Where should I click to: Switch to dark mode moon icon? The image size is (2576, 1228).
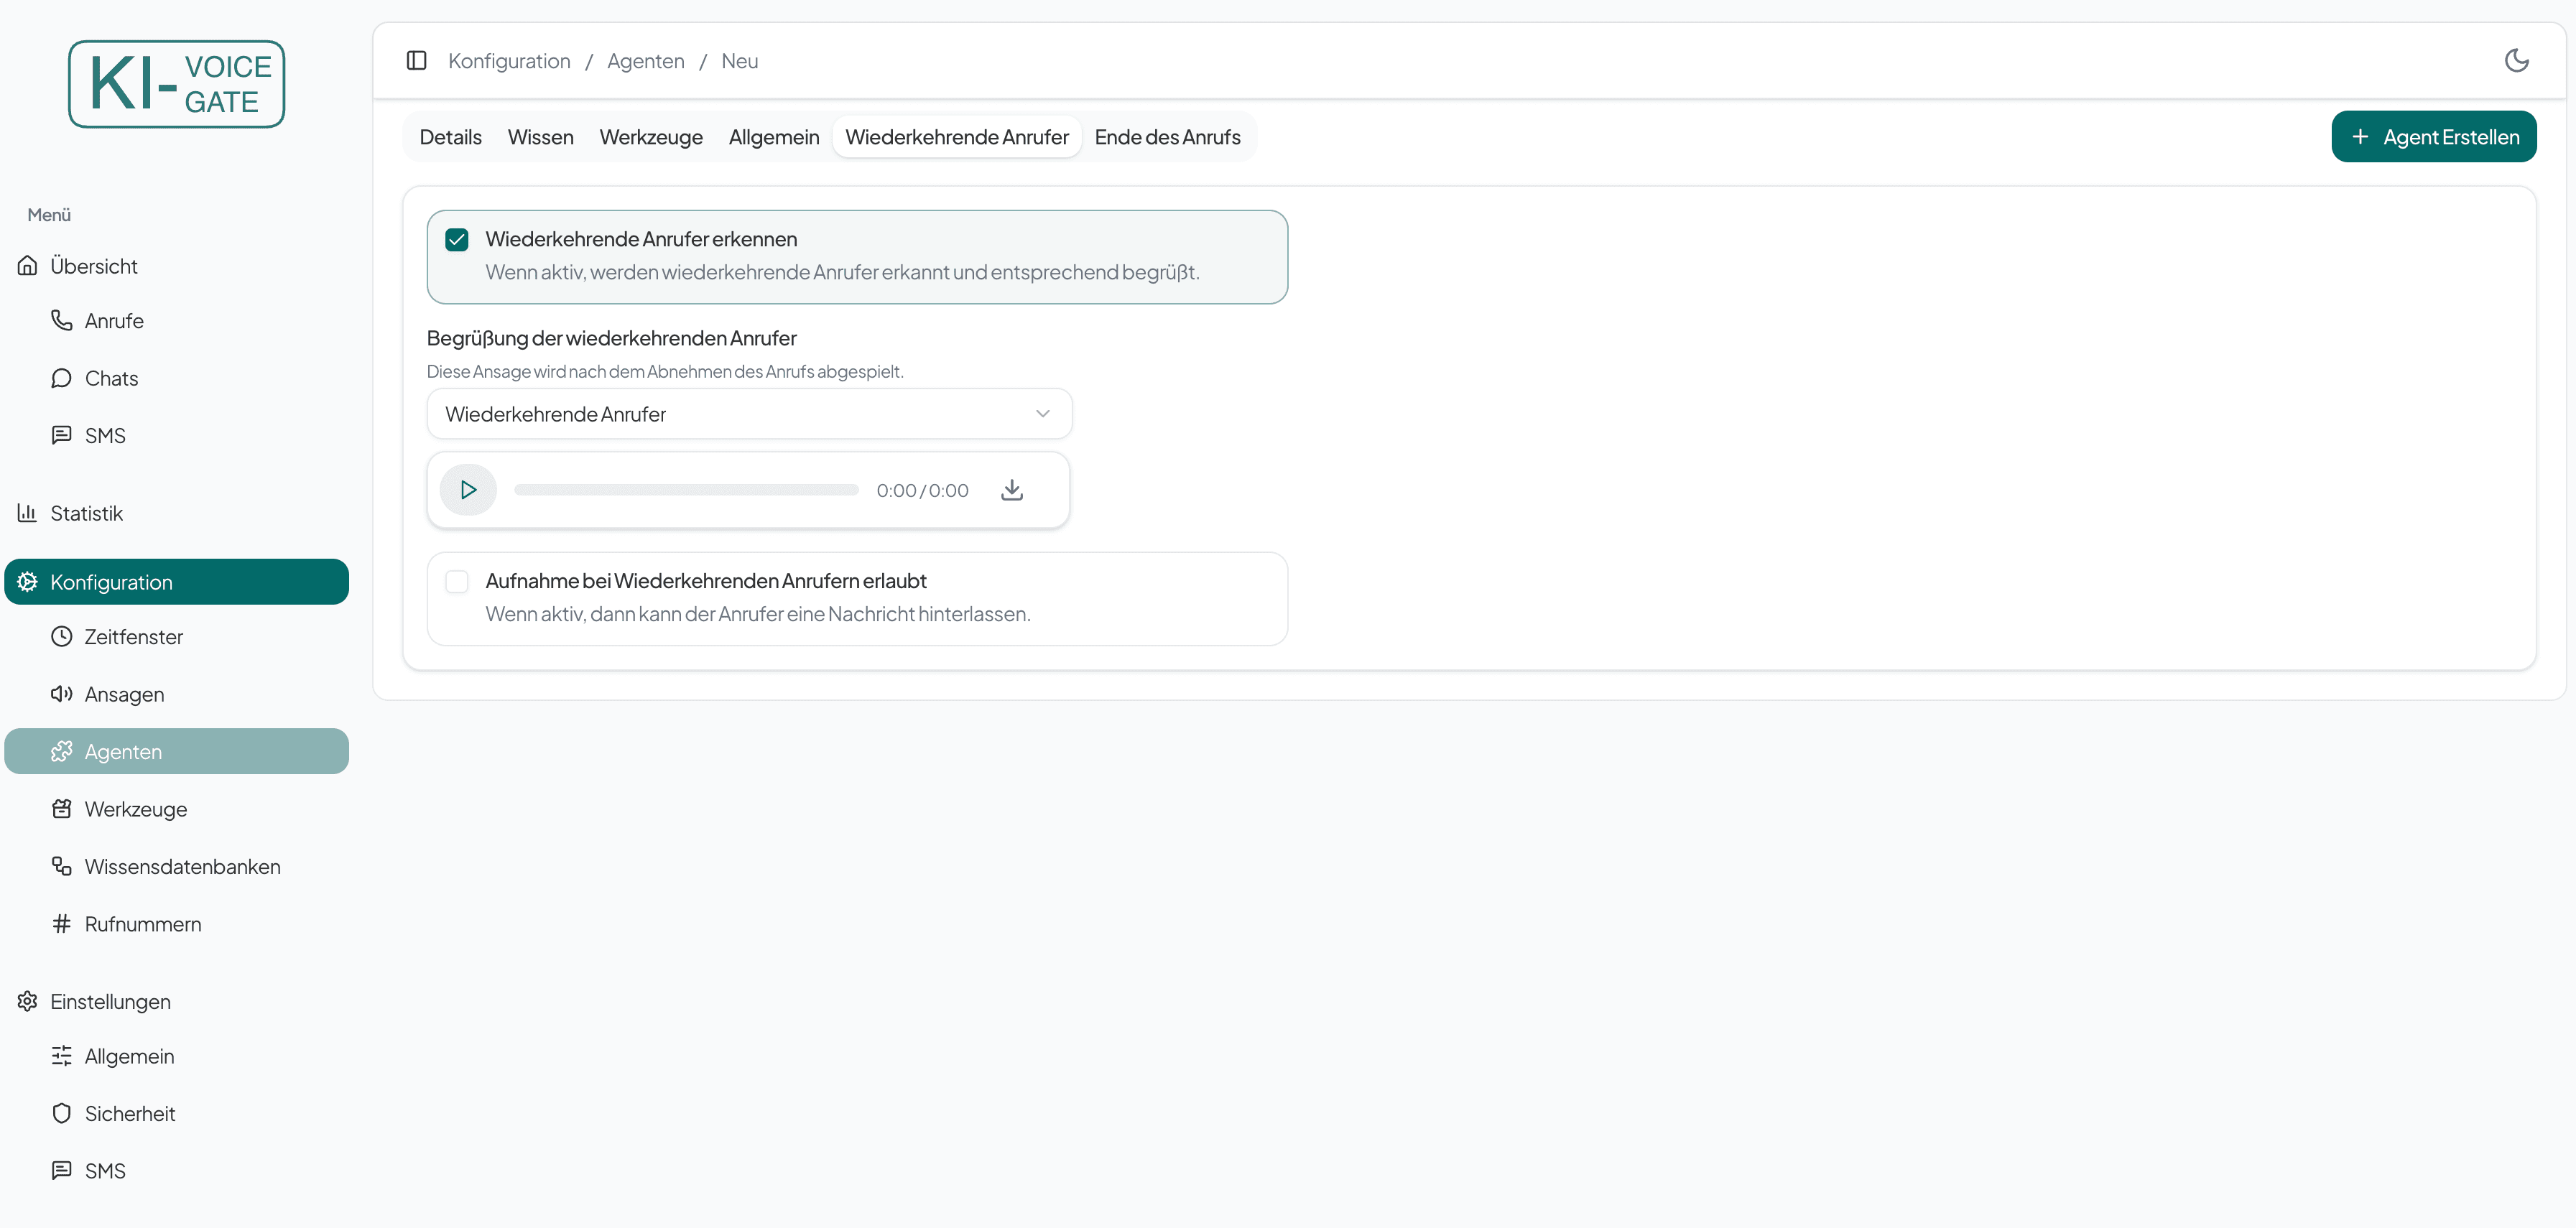coord(2516,61)
